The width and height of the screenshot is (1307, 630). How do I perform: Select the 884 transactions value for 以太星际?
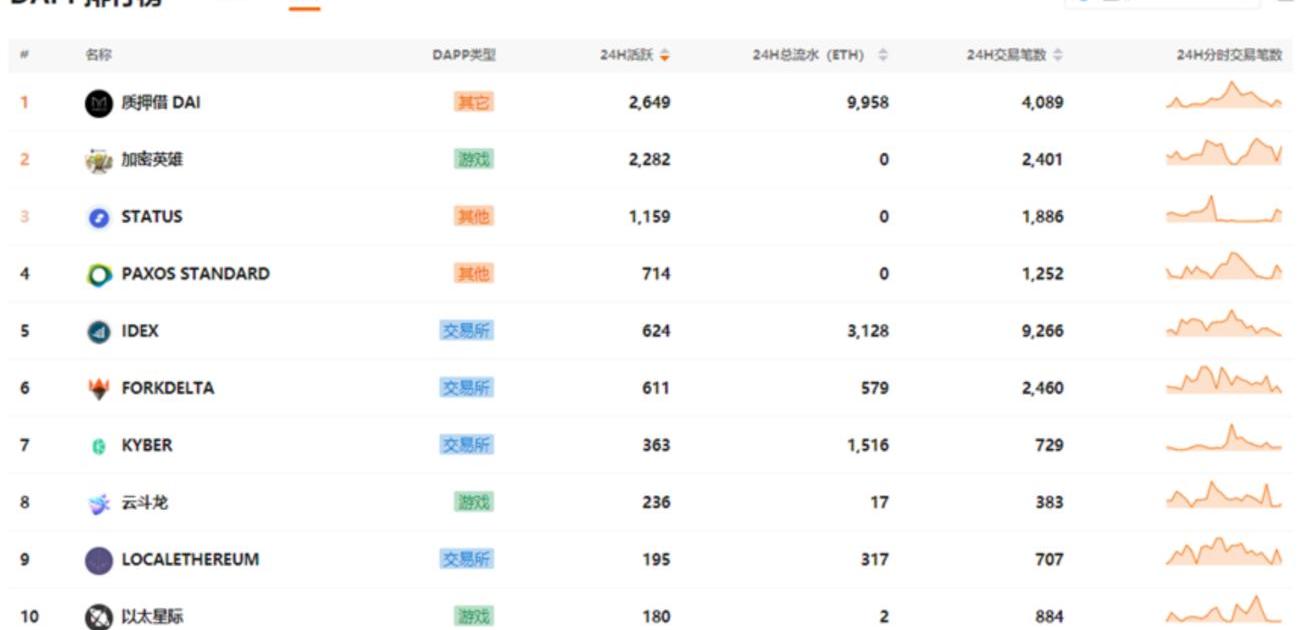1050,616
